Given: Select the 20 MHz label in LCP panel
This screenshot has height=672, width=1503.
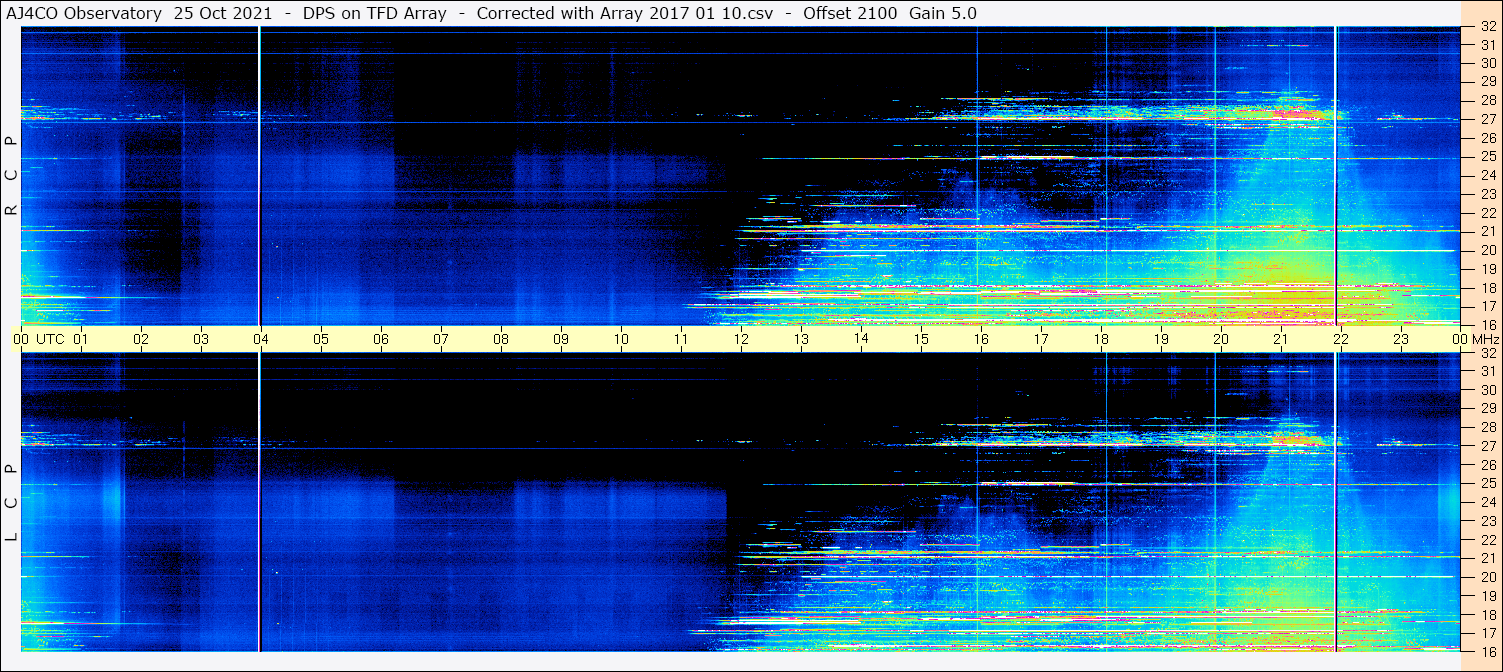Looking at the screenshot, I should pos(1487,577).
